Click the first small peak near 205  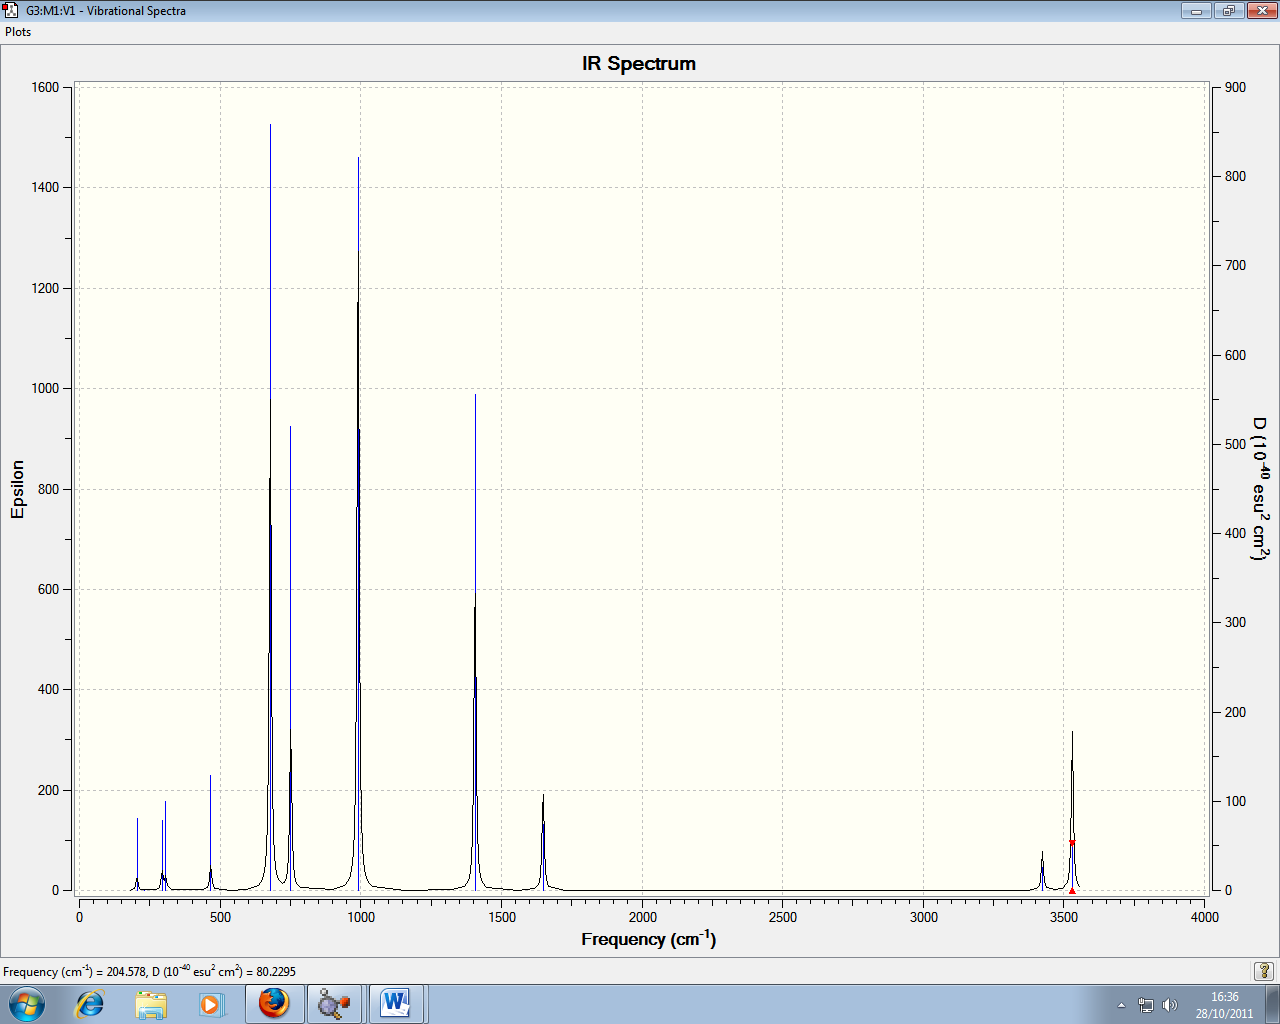(137, 854)
